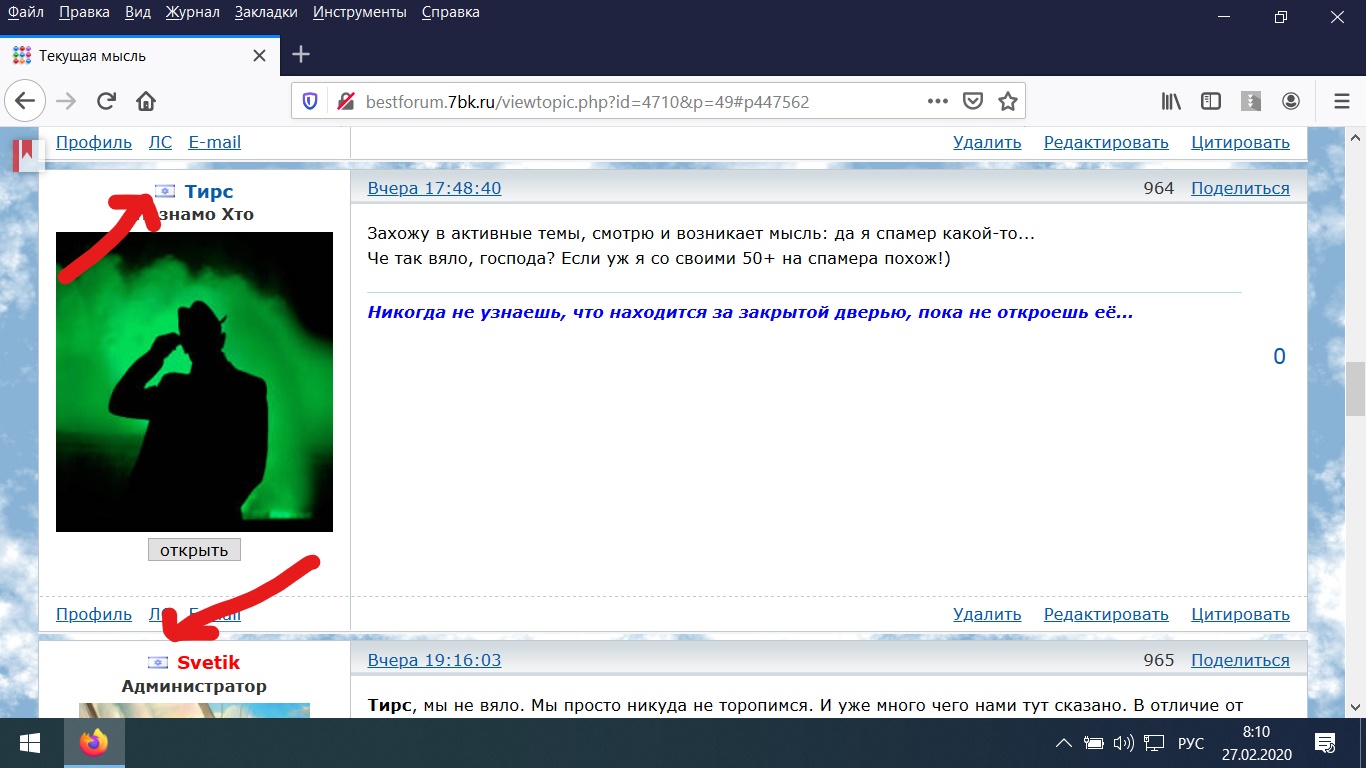Open the Вид menu

click(x=138, y=12)
